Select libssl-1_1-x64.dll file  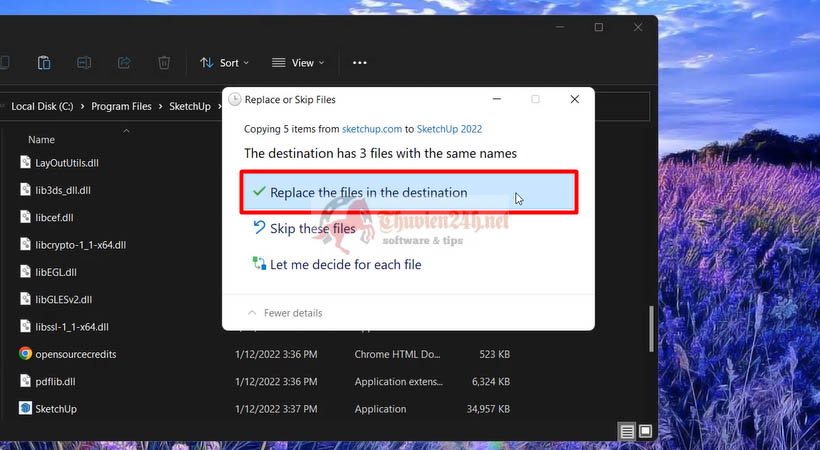(x=72, y=327)
